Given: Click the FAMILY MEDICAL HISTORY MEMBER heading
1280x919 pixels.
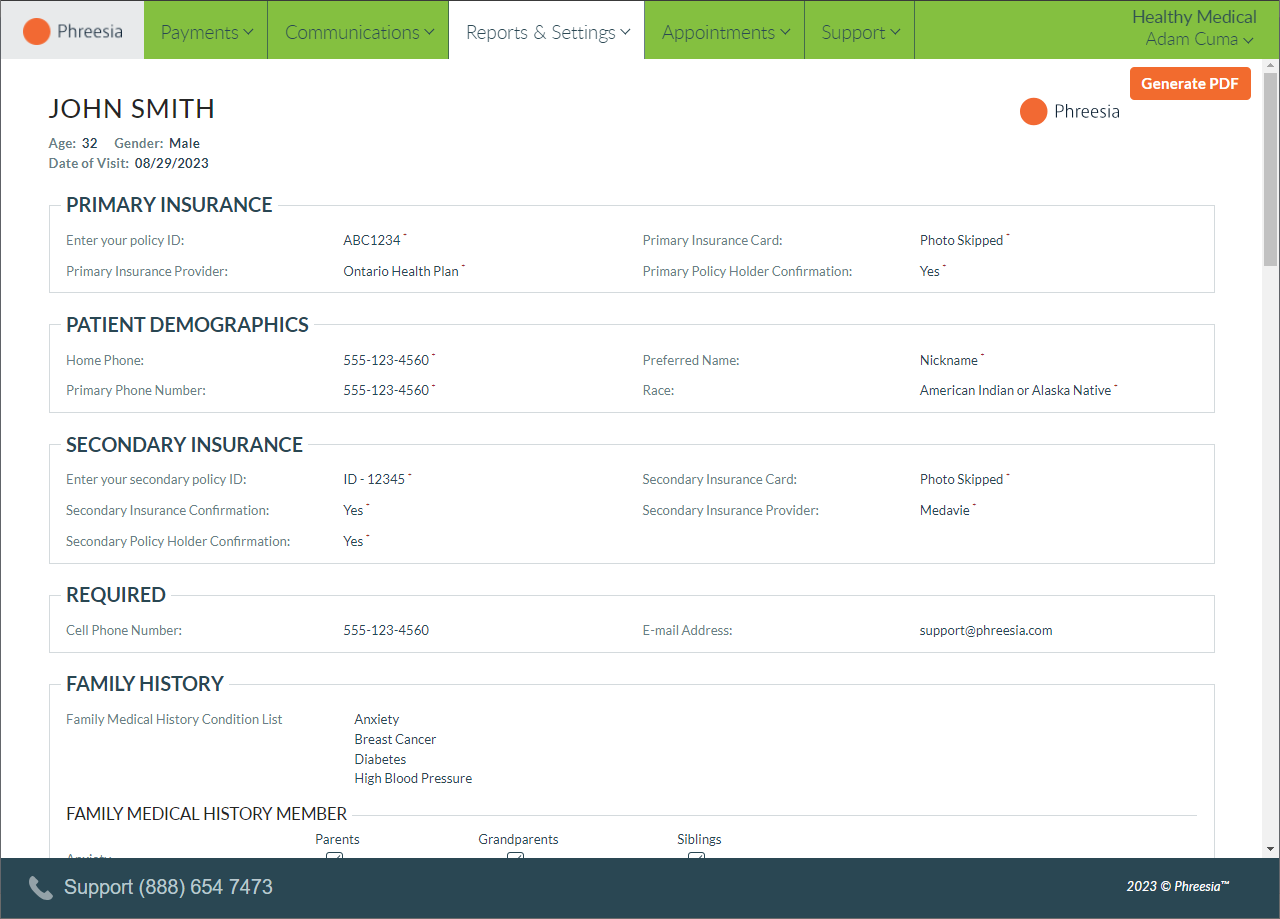Looking at the screenshot, I should 207,814.
